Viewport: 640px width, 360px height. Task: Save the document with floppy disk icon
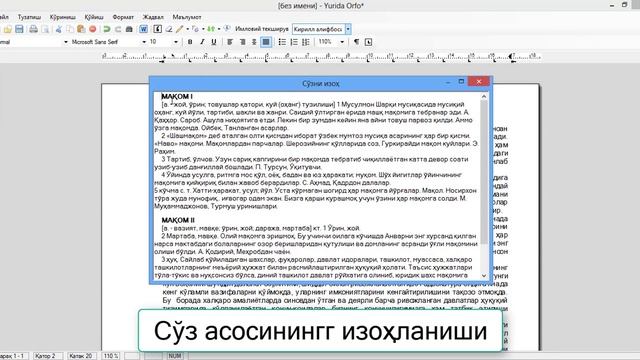[x=19, y=29]
